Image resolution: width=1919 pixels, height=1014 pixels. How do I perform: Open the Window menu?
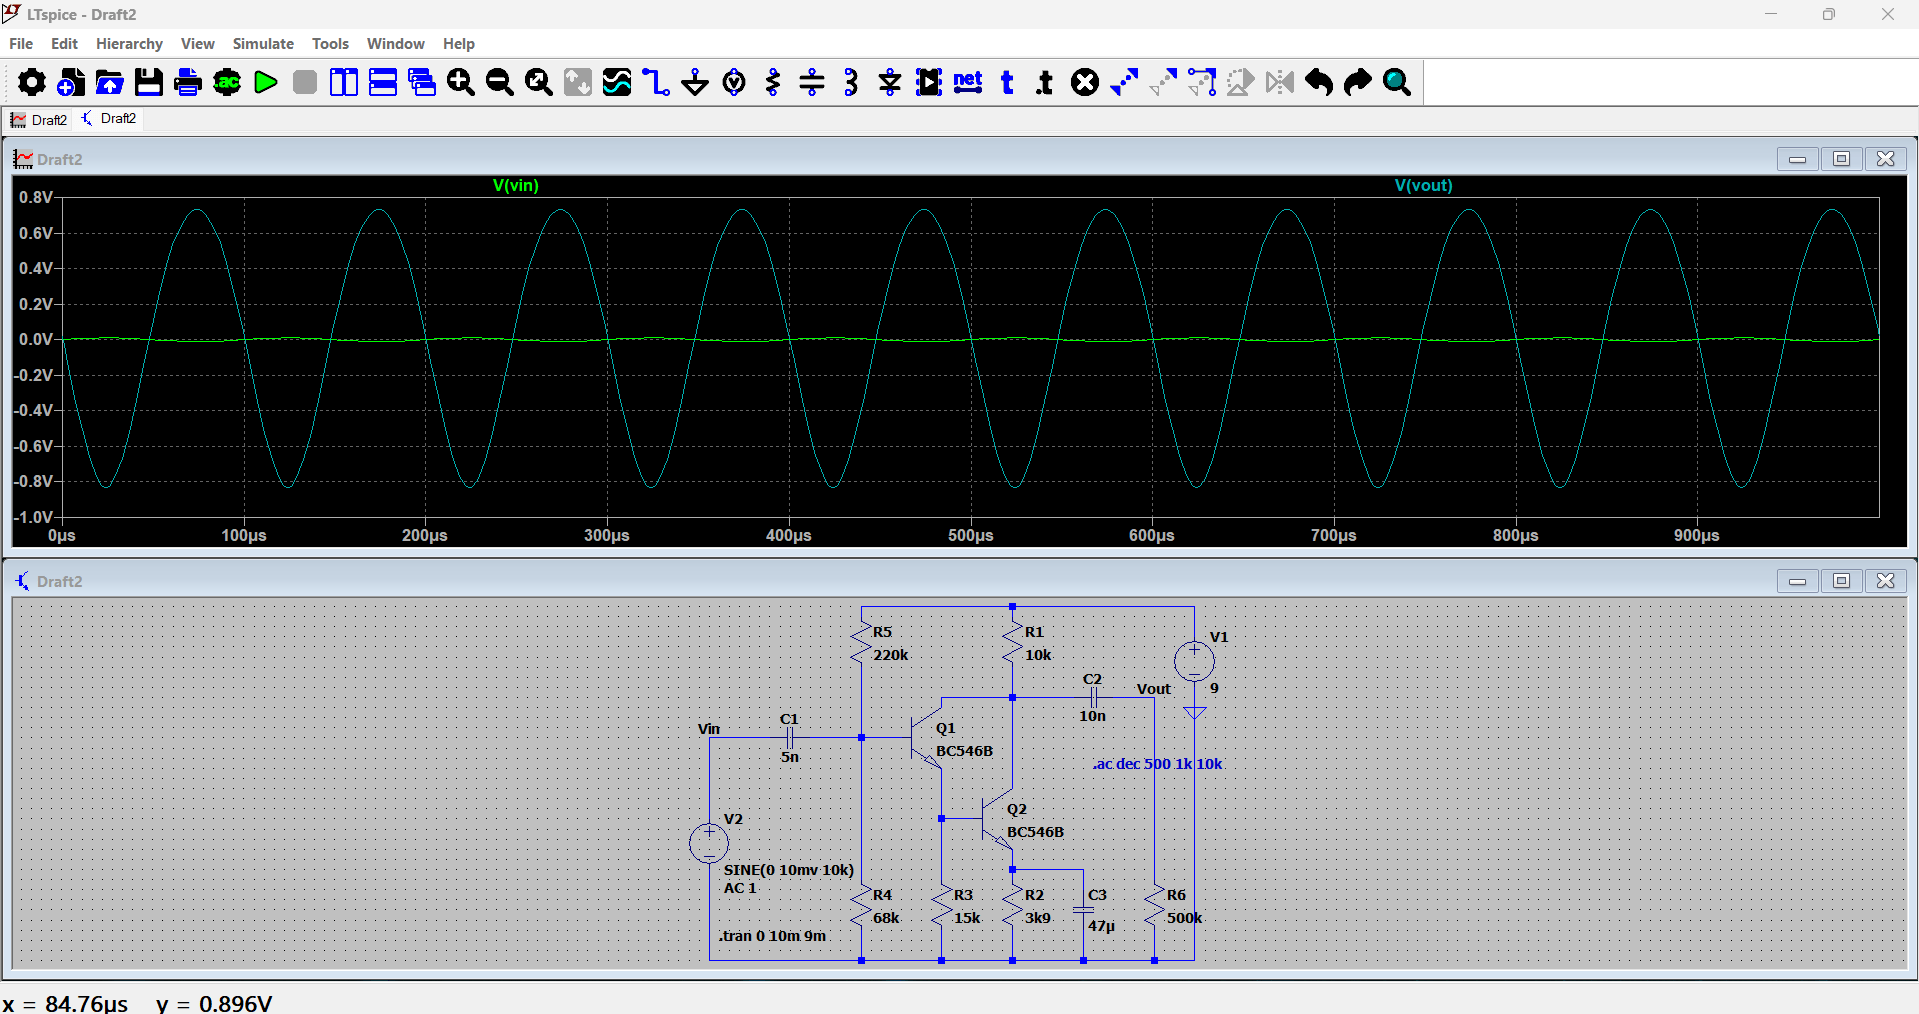396,44
